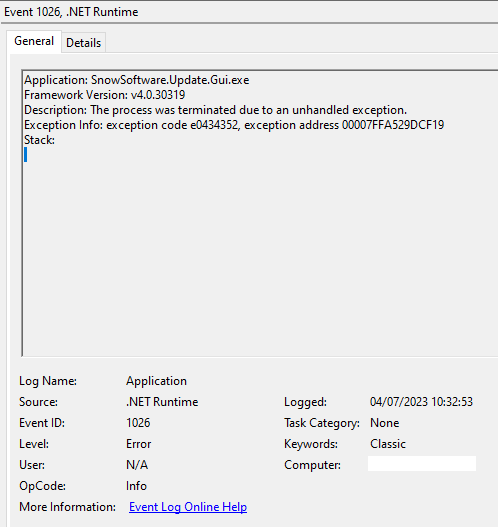Select the Source value .NET Runtime
The height and width of the screenshot is (527, 498).
click(162, 402)
